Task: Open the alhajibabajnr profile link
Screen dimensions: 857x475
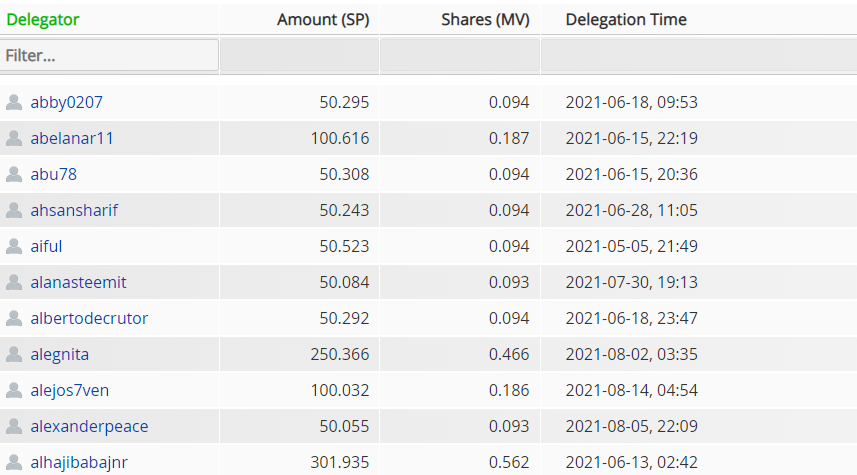Action: coord(79,462)
